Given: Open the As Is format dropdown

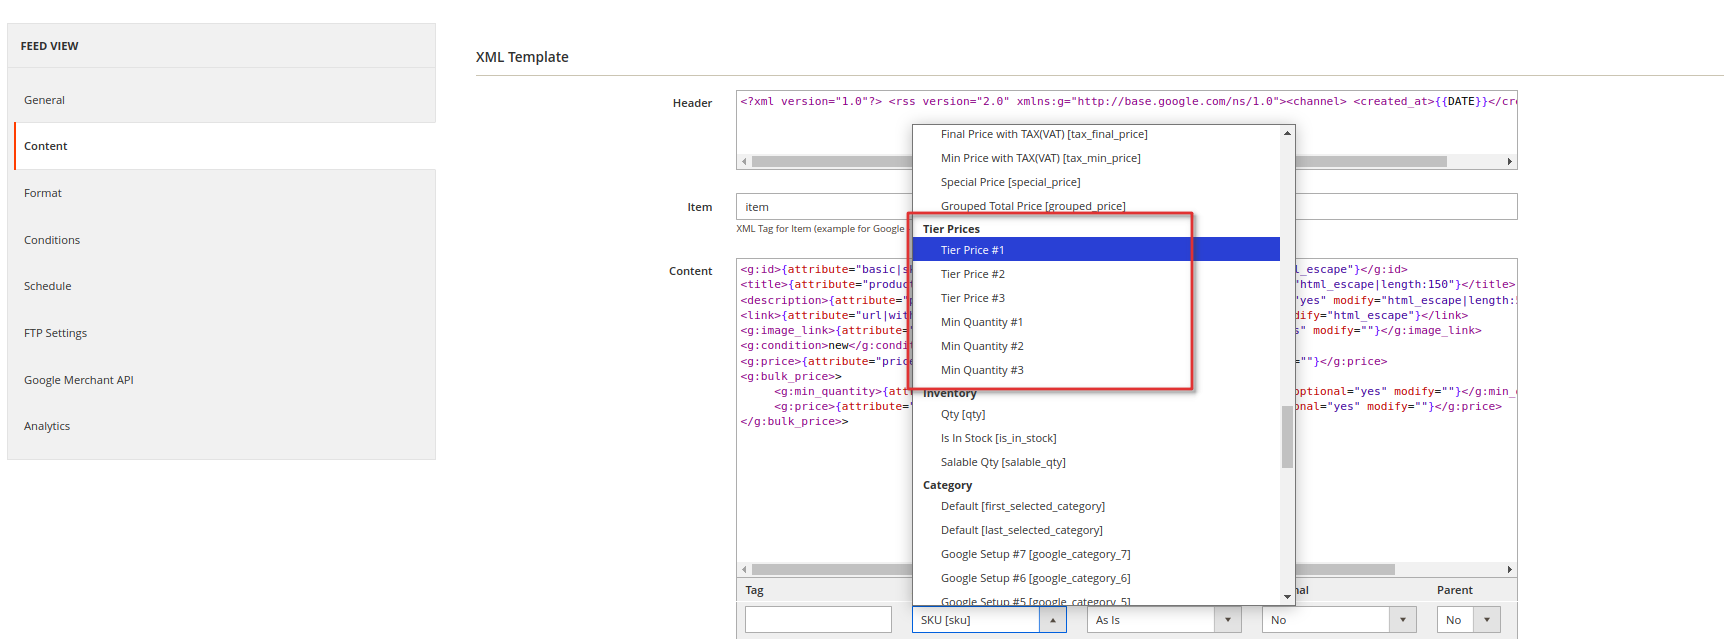Looking at the screenshot, I should point(1164,620).
